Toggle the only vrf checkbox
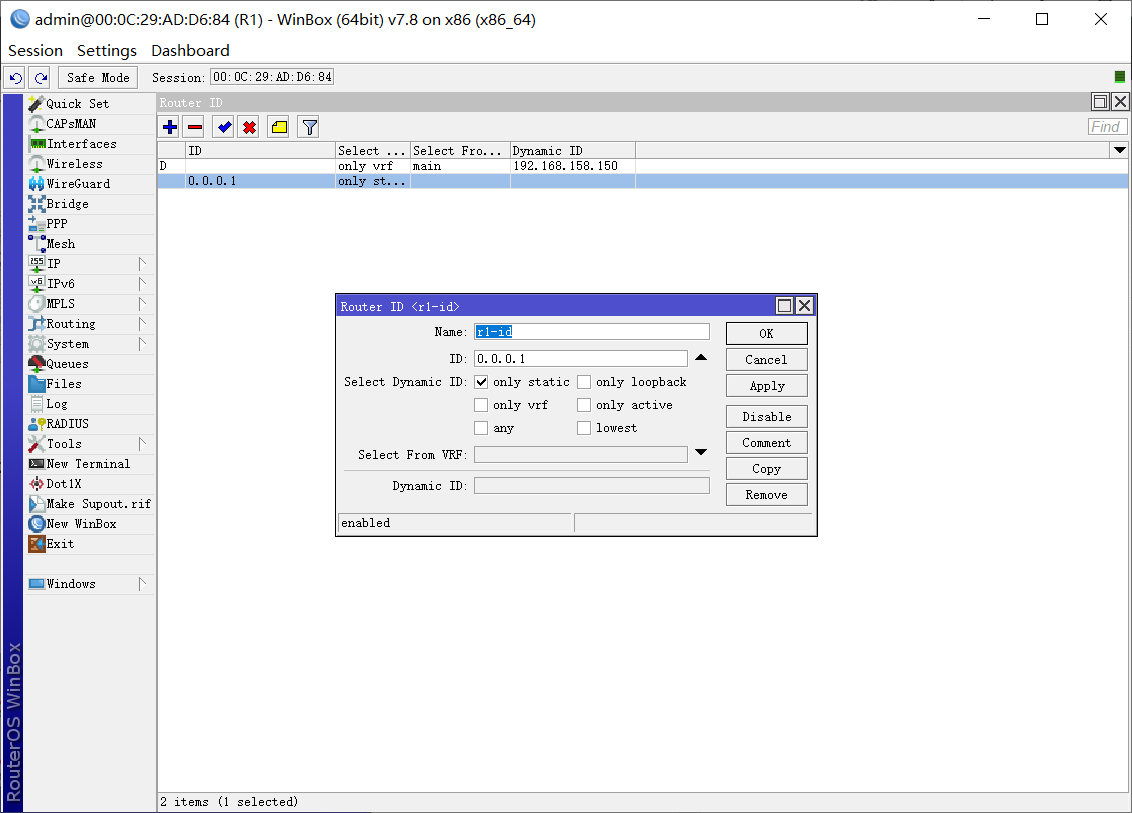 [481, 405]
